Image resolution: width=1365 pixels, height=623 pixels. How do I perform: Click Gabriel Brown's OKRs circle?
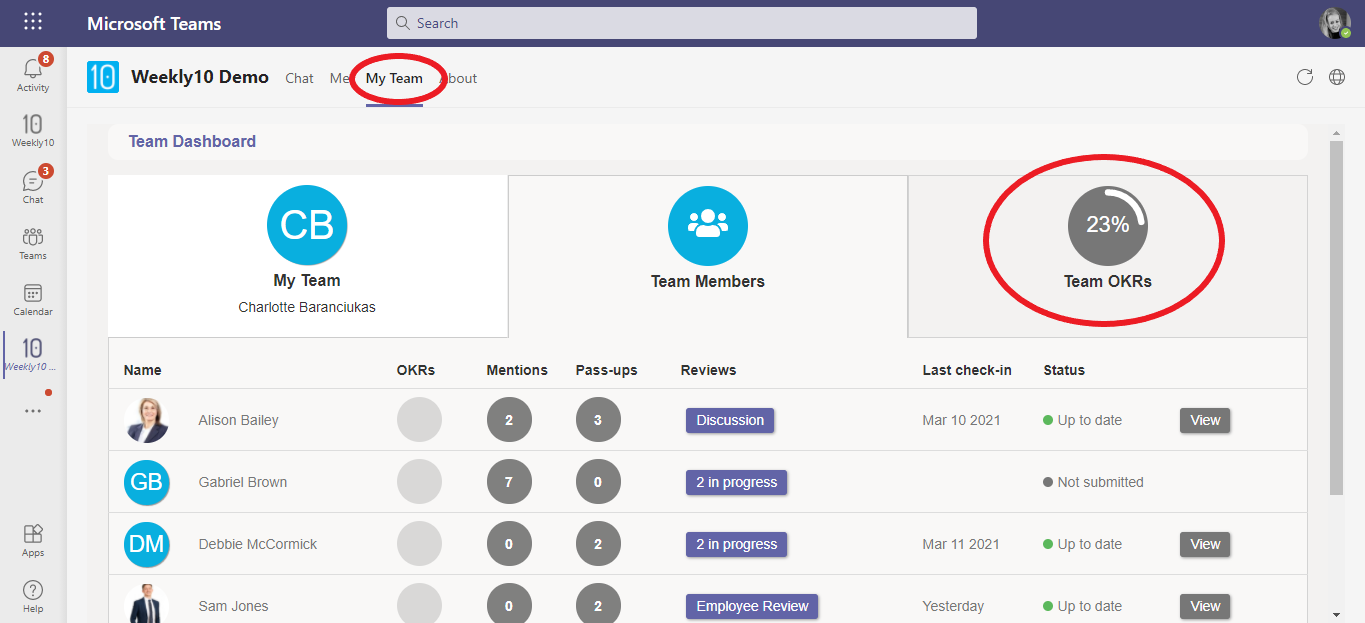tap(419, 482)
